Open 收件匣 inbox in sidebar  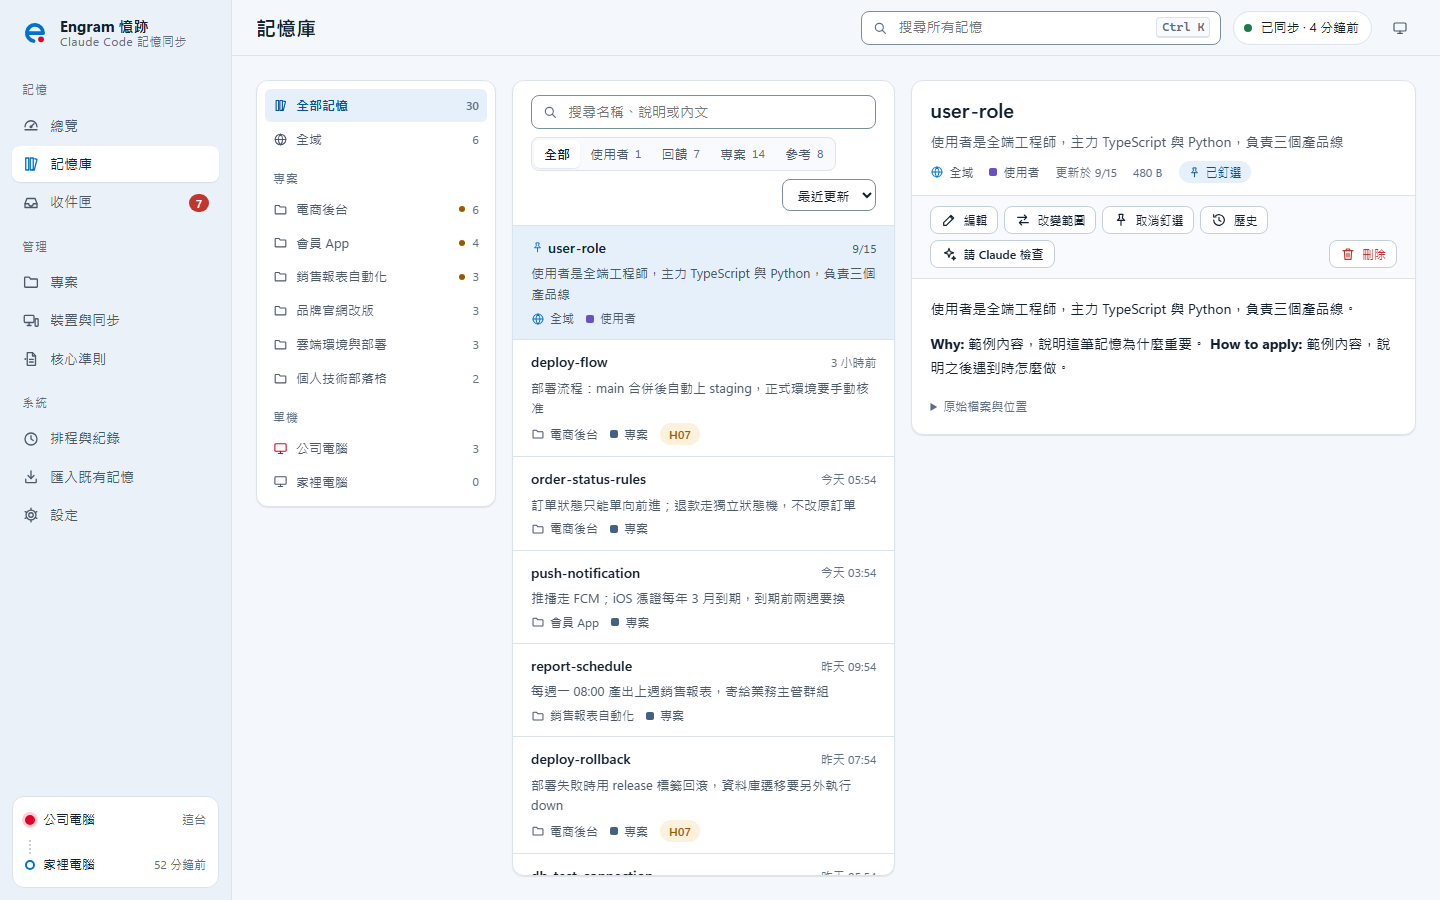115,202
